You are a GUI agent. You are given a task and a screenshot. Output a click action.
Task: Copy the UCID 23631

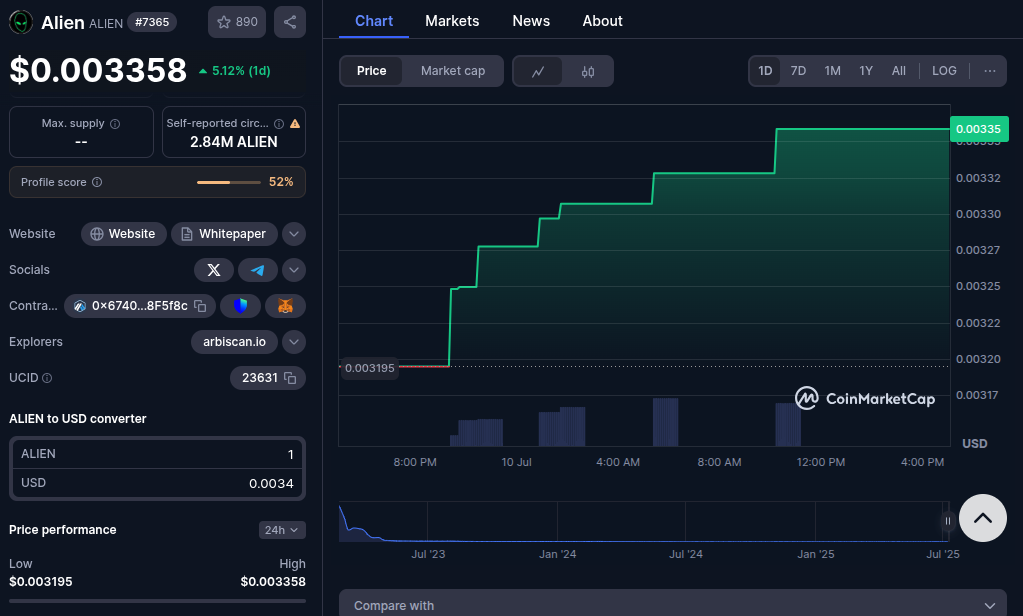pyautogui.click(x=290, y=378)
